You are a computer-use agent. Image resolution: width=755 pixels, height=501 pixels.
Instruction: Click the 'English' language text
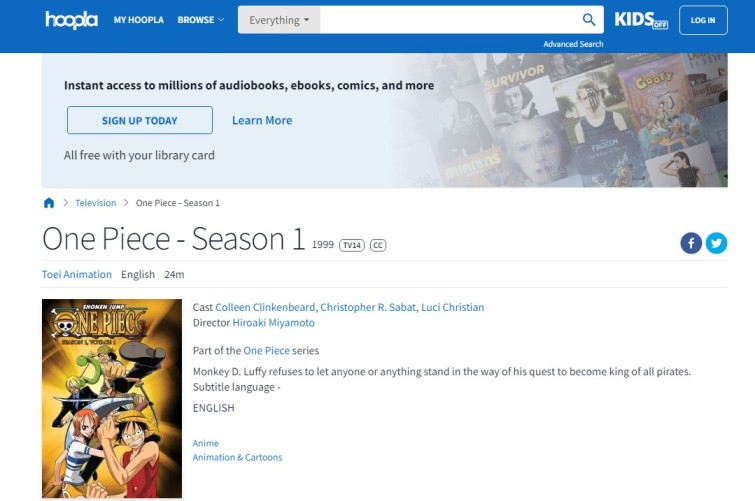click(x=138, y=274)
